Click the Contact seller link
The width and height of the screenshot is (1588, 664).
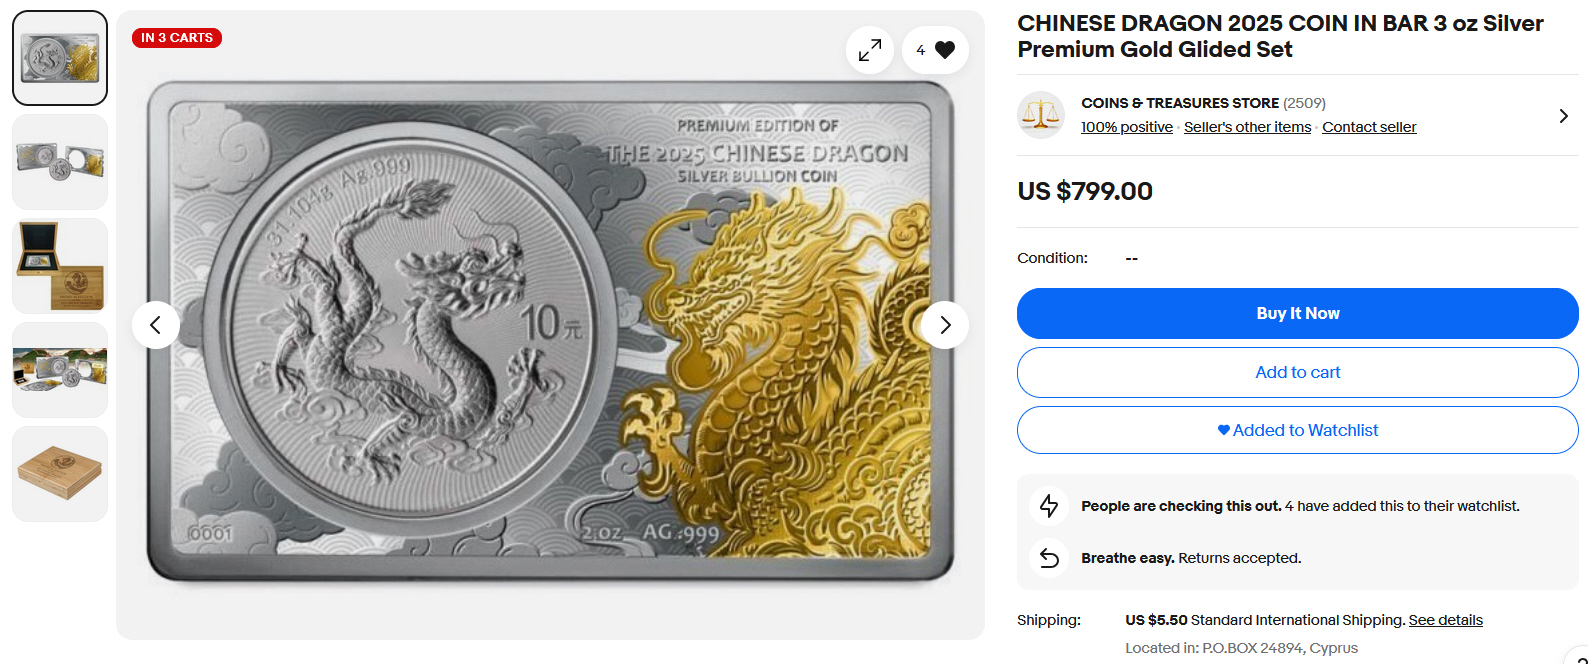(1369, 127)
